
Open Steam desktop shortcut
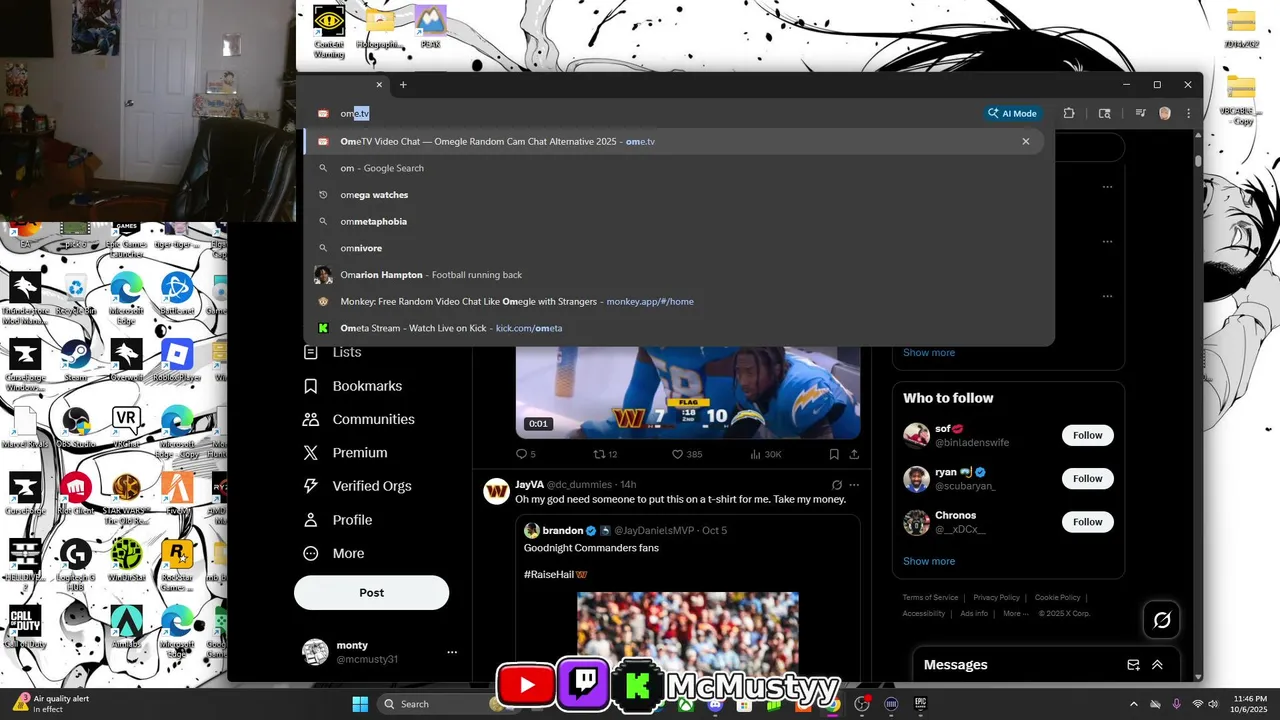(76, 360)
